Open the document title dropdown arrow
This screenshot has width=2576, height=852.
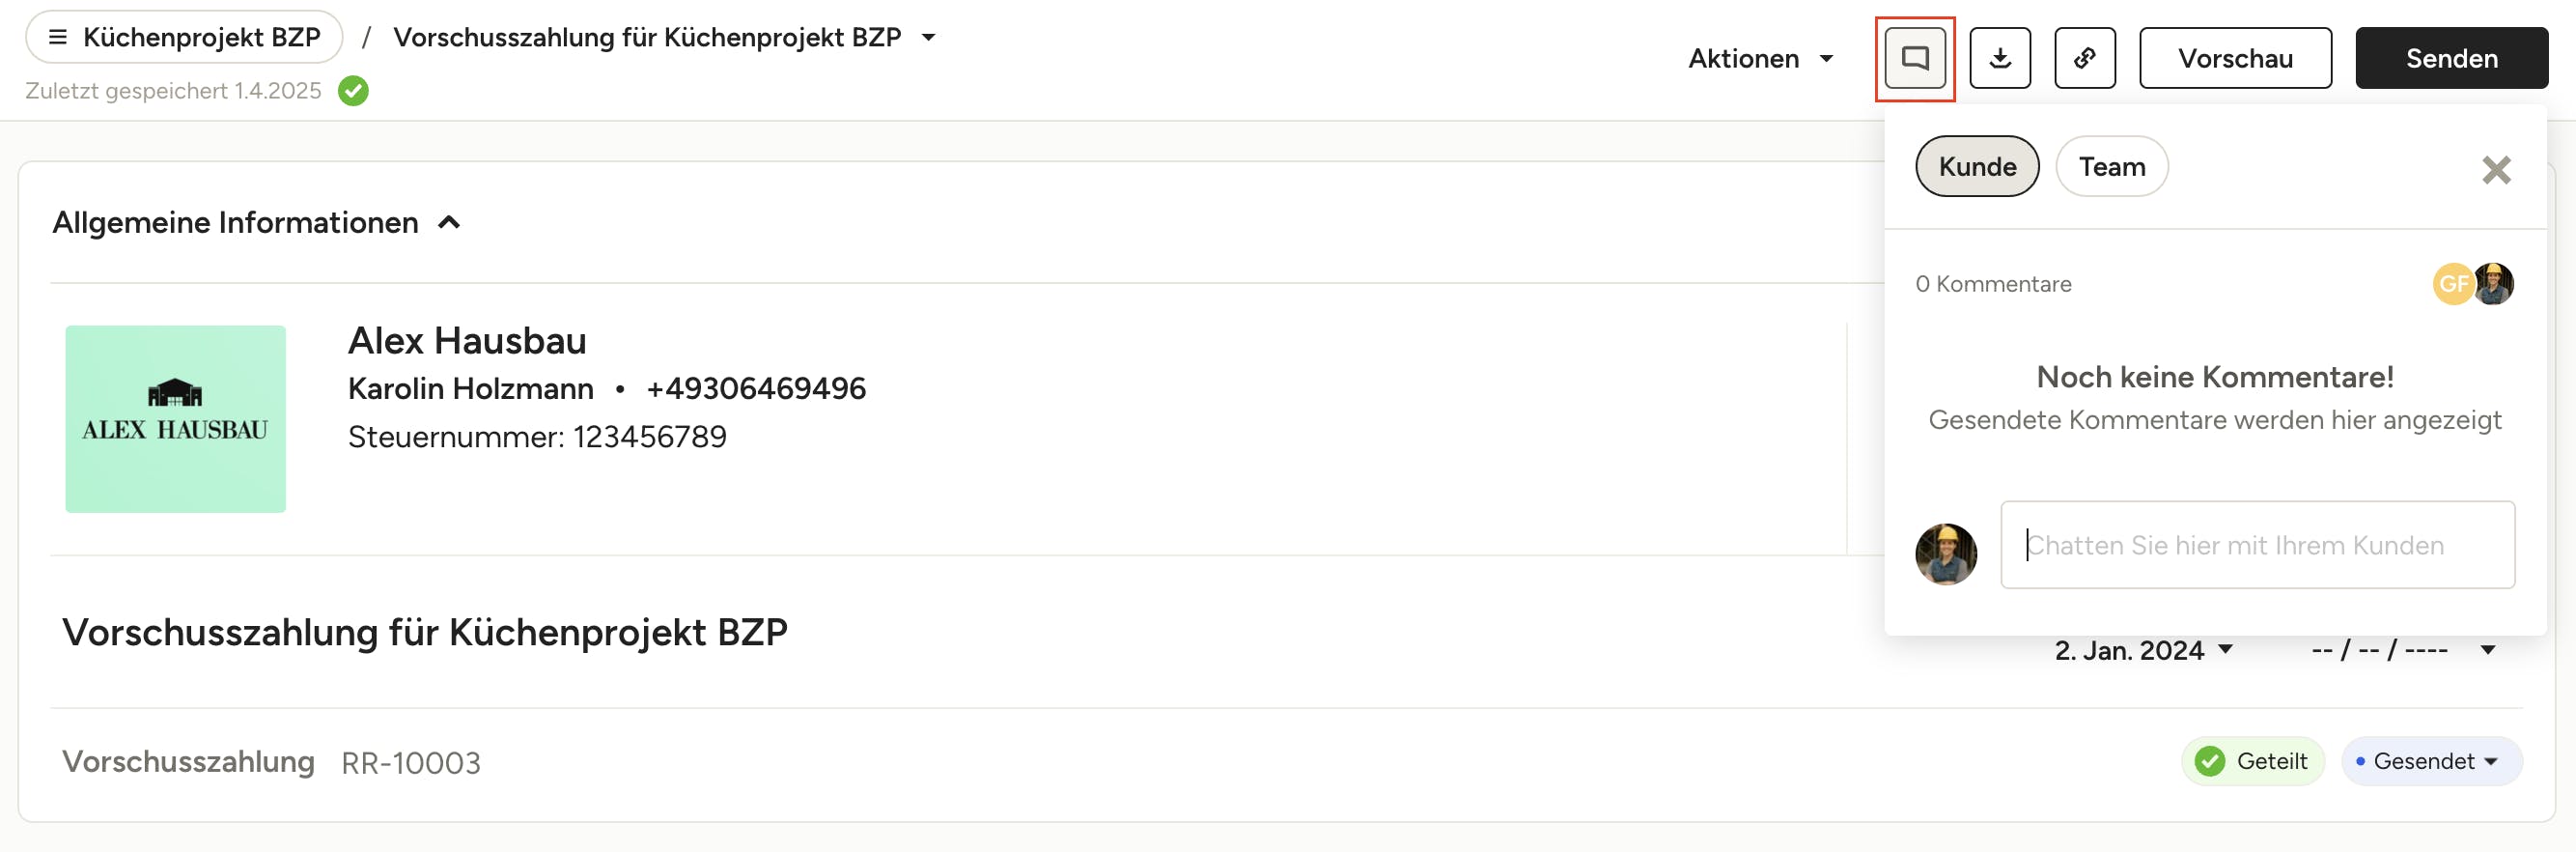click(928, 38)
